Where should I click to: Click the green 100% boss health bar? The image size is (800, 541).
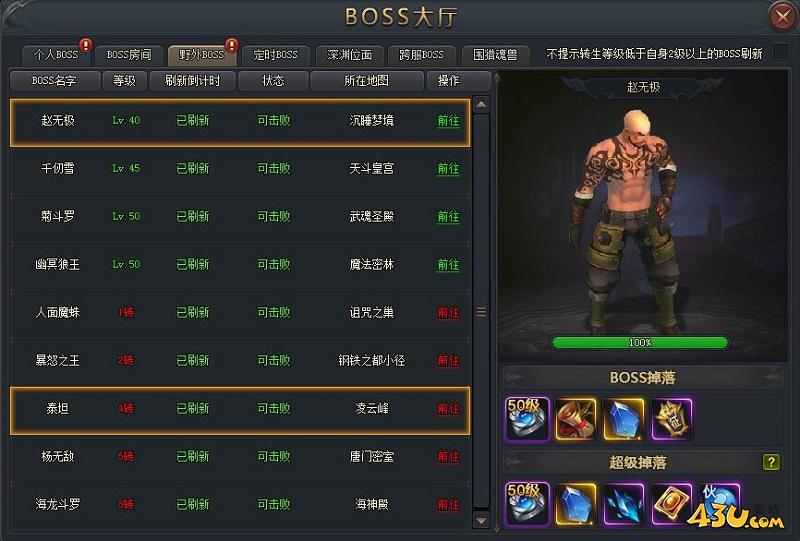[x=640, y=342]
